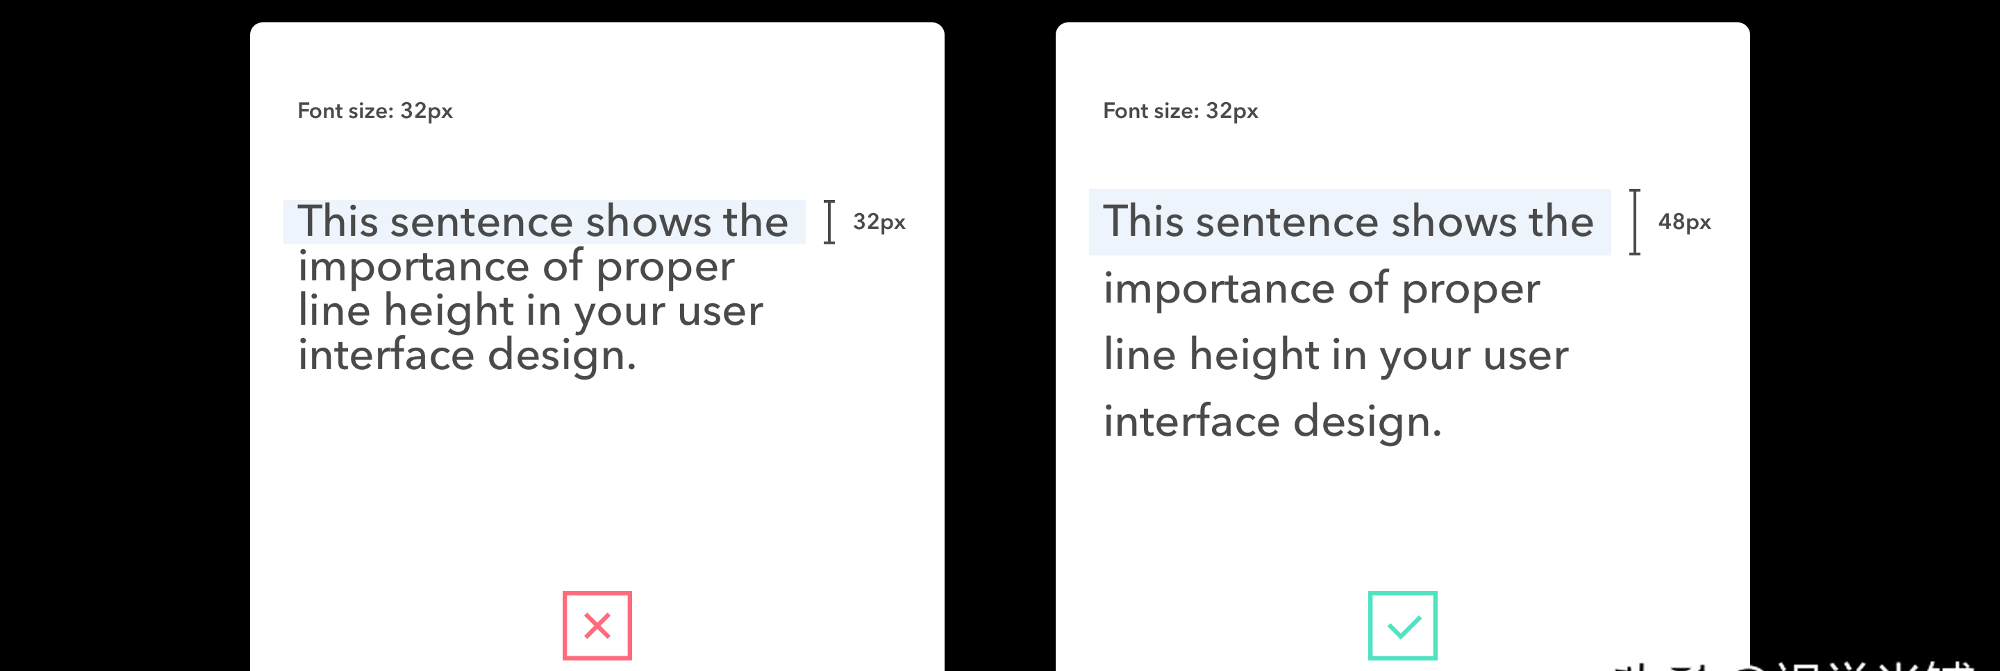Click highlighted first line in loosely spaced paragraph

click(x=1349, y=222)
